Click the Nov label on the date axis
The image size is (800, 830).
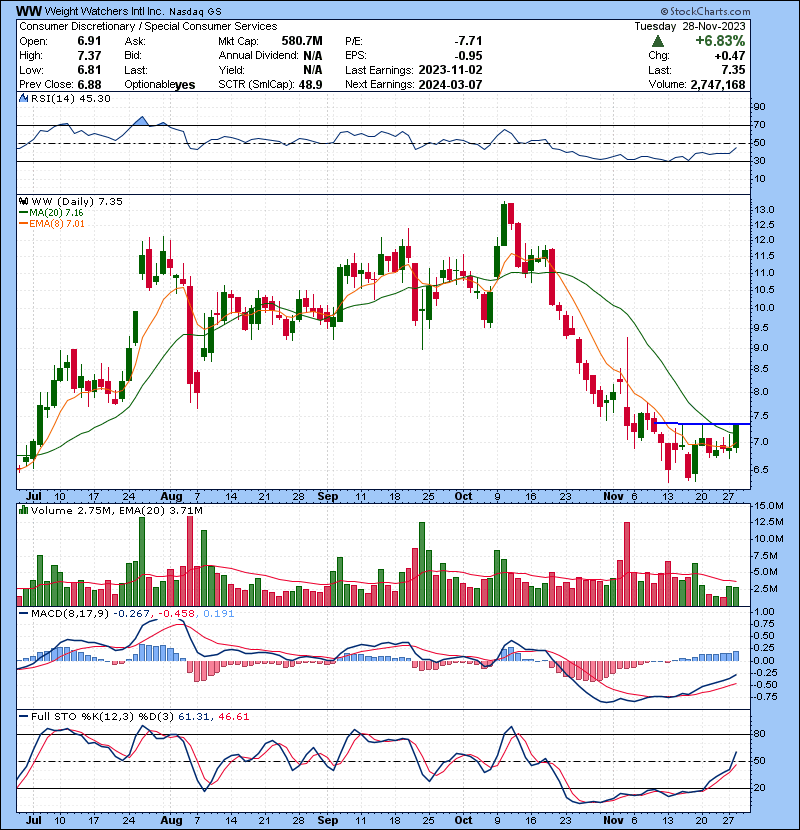(x=611, y=495)
